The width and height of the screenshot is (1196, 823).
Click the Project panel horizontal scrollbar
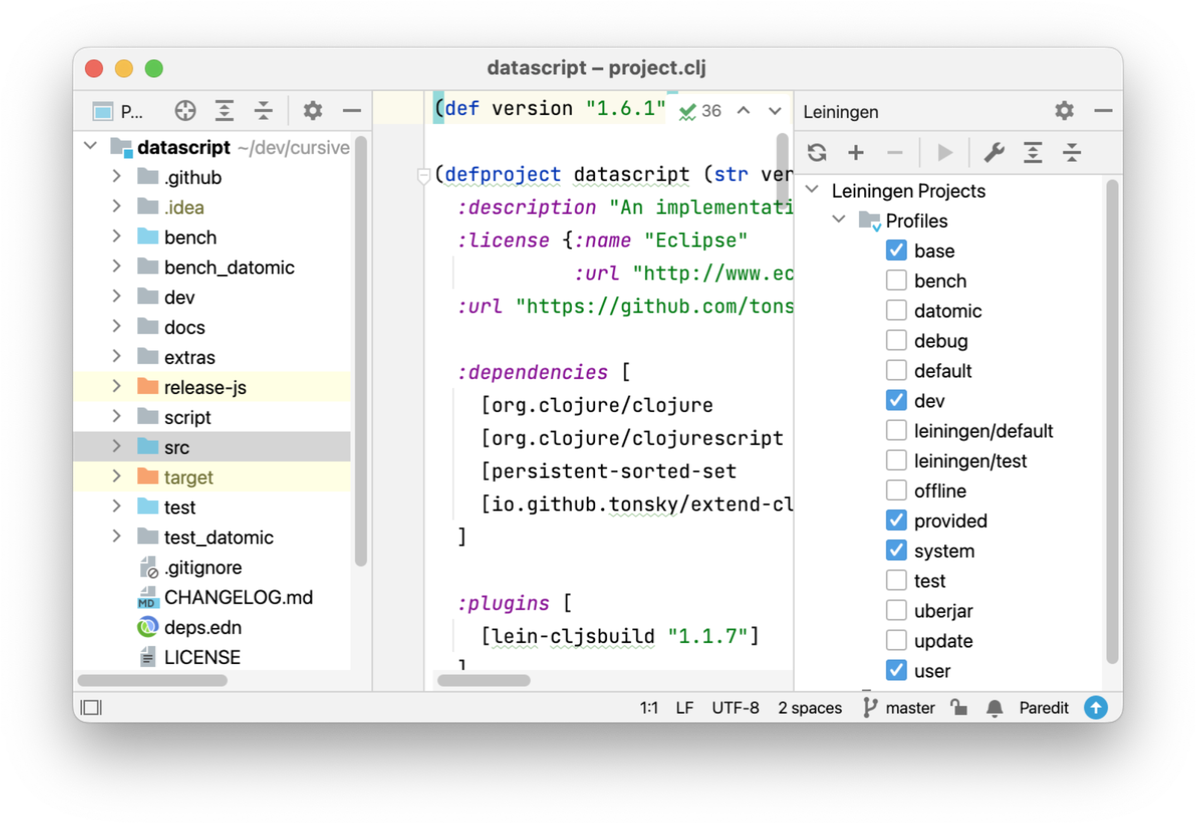pos(153,680)
